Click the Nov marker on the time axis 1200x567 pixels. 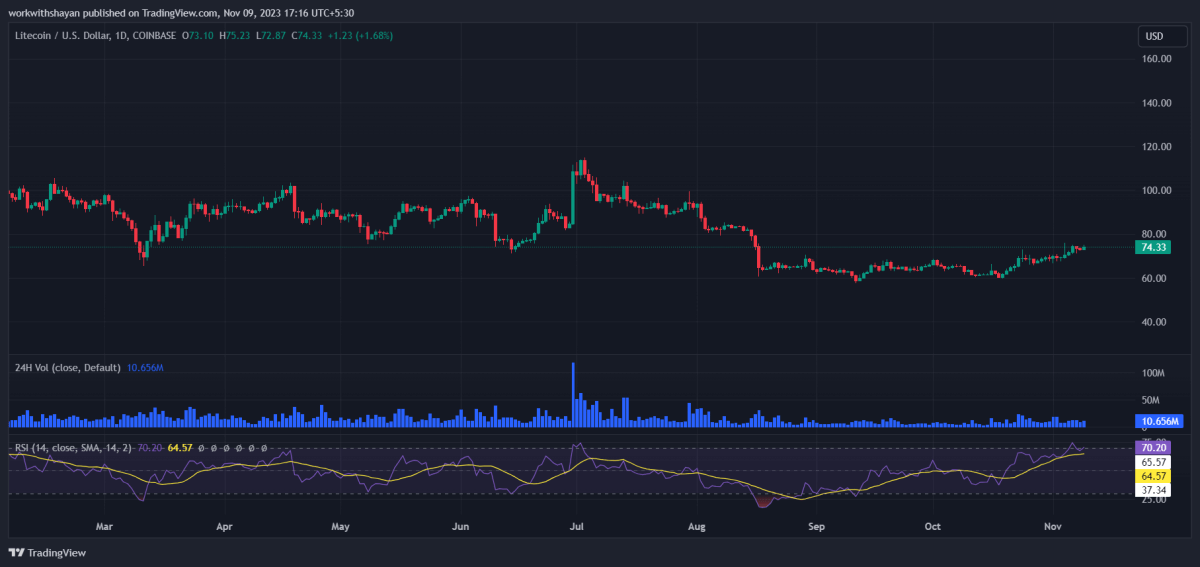point(1051,525)
